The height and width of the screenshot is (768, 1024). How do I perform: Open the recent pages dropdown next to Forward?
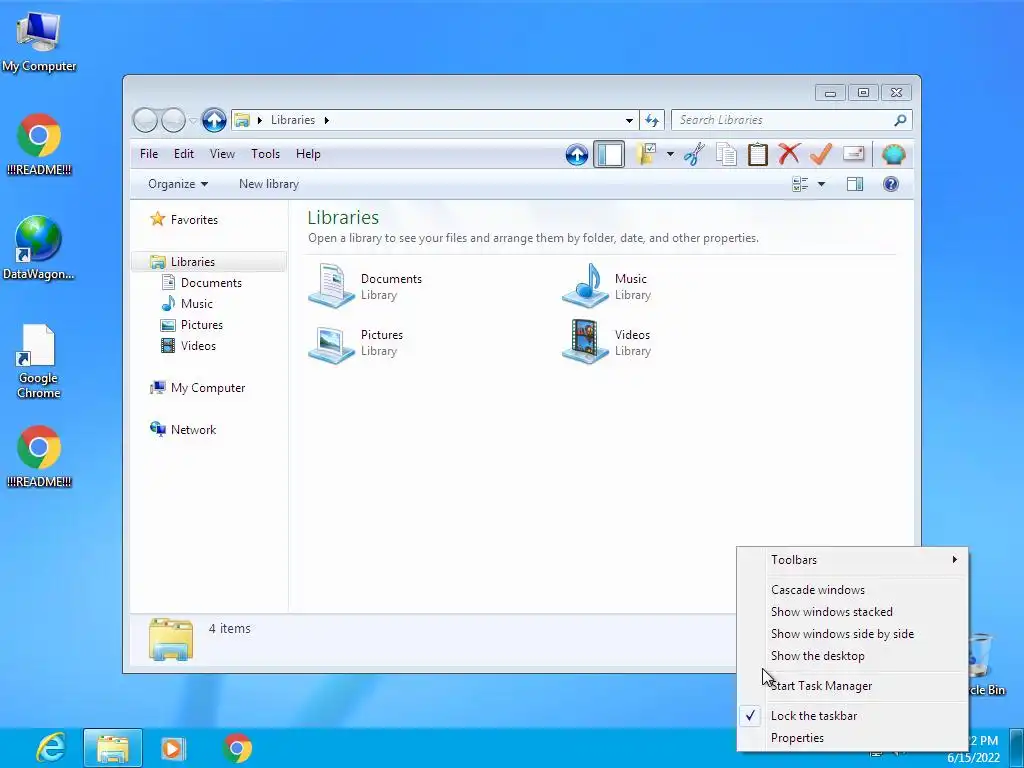click(193, 121)
